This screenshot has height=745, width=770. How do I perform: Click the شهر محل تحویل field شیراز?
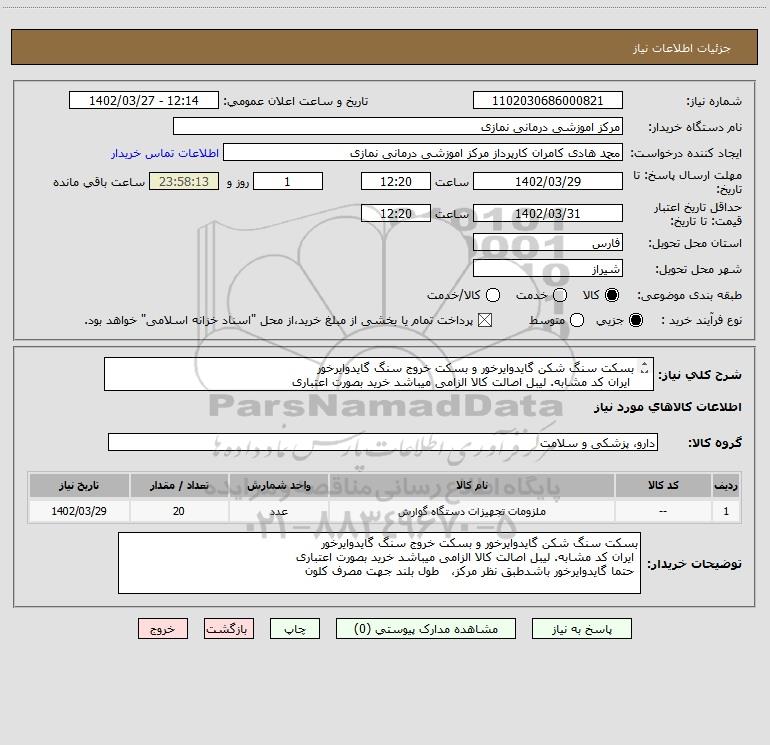click(x=548, y=268)
